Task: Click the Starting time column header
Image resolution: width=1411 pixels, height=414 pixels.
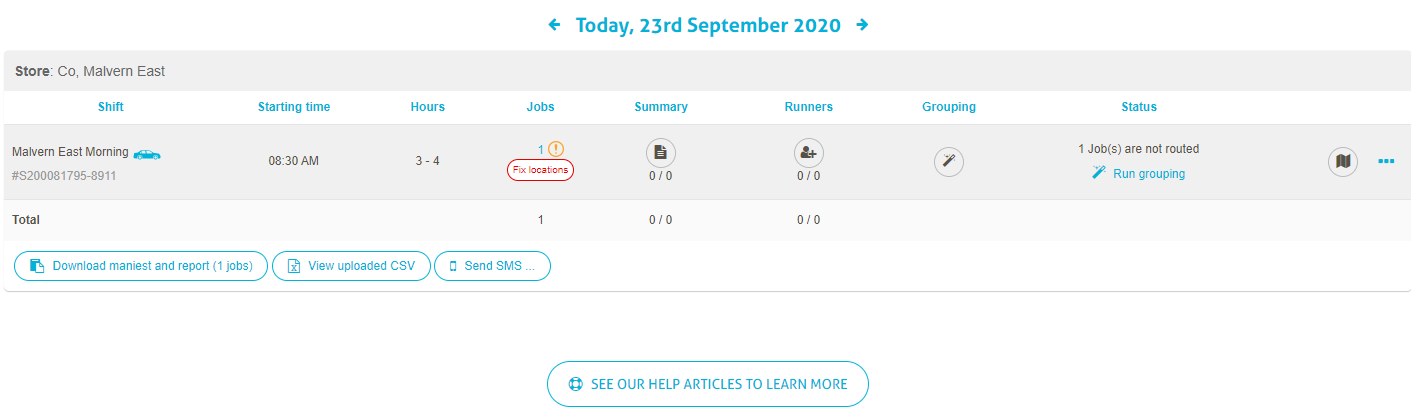Action: [294, 107]
